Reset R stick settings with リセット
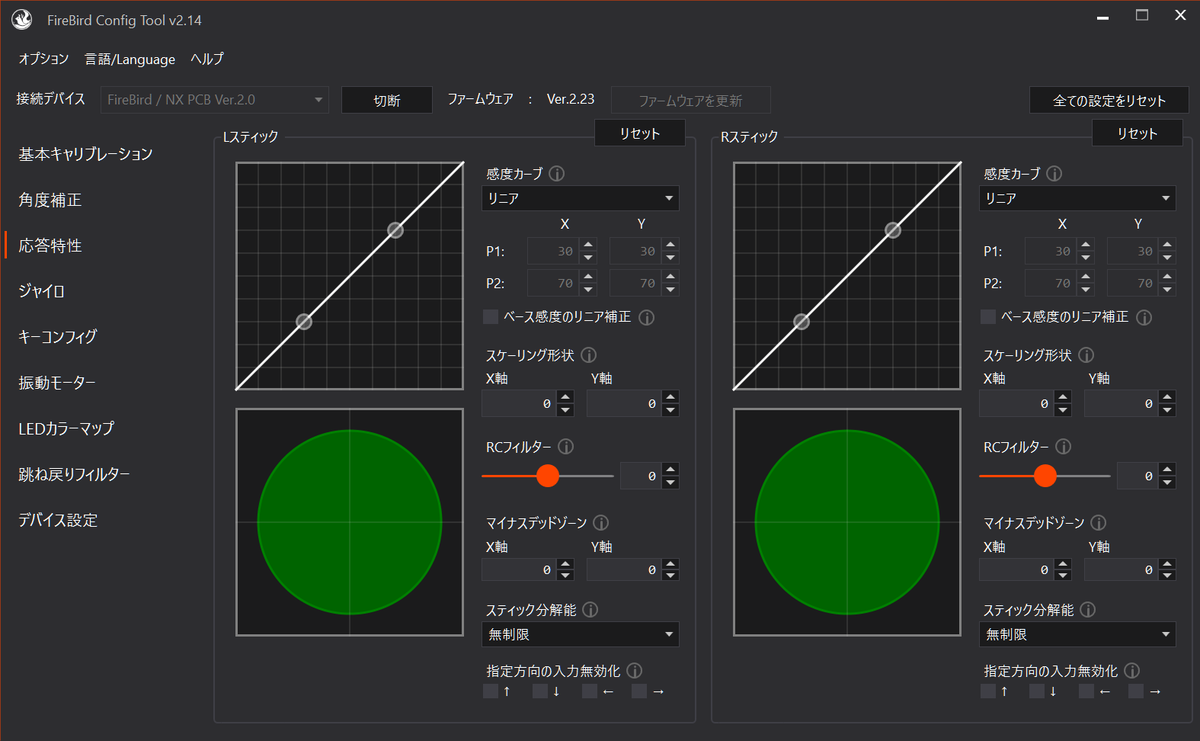This screenshot has height=741, width=1200. click(x=1137, y=133)
